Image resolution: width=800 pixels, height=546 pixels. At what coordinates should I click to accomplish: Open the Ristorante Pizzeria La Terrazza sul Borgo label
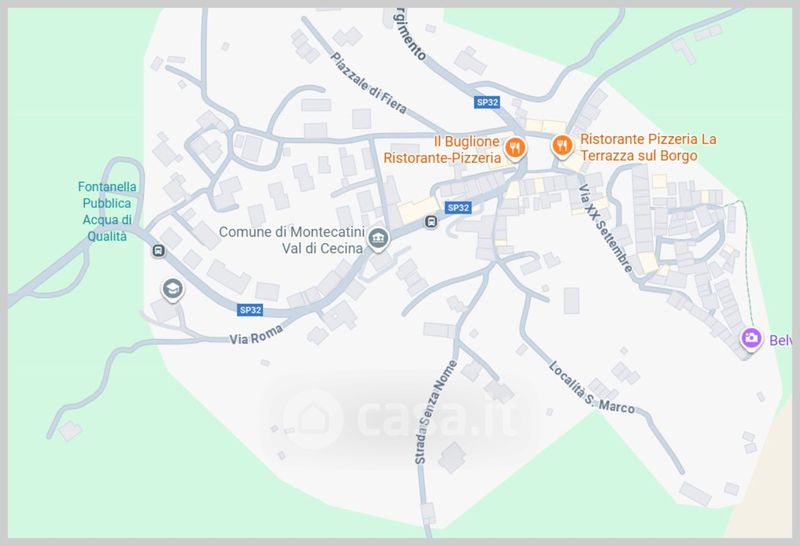(648, 147)
